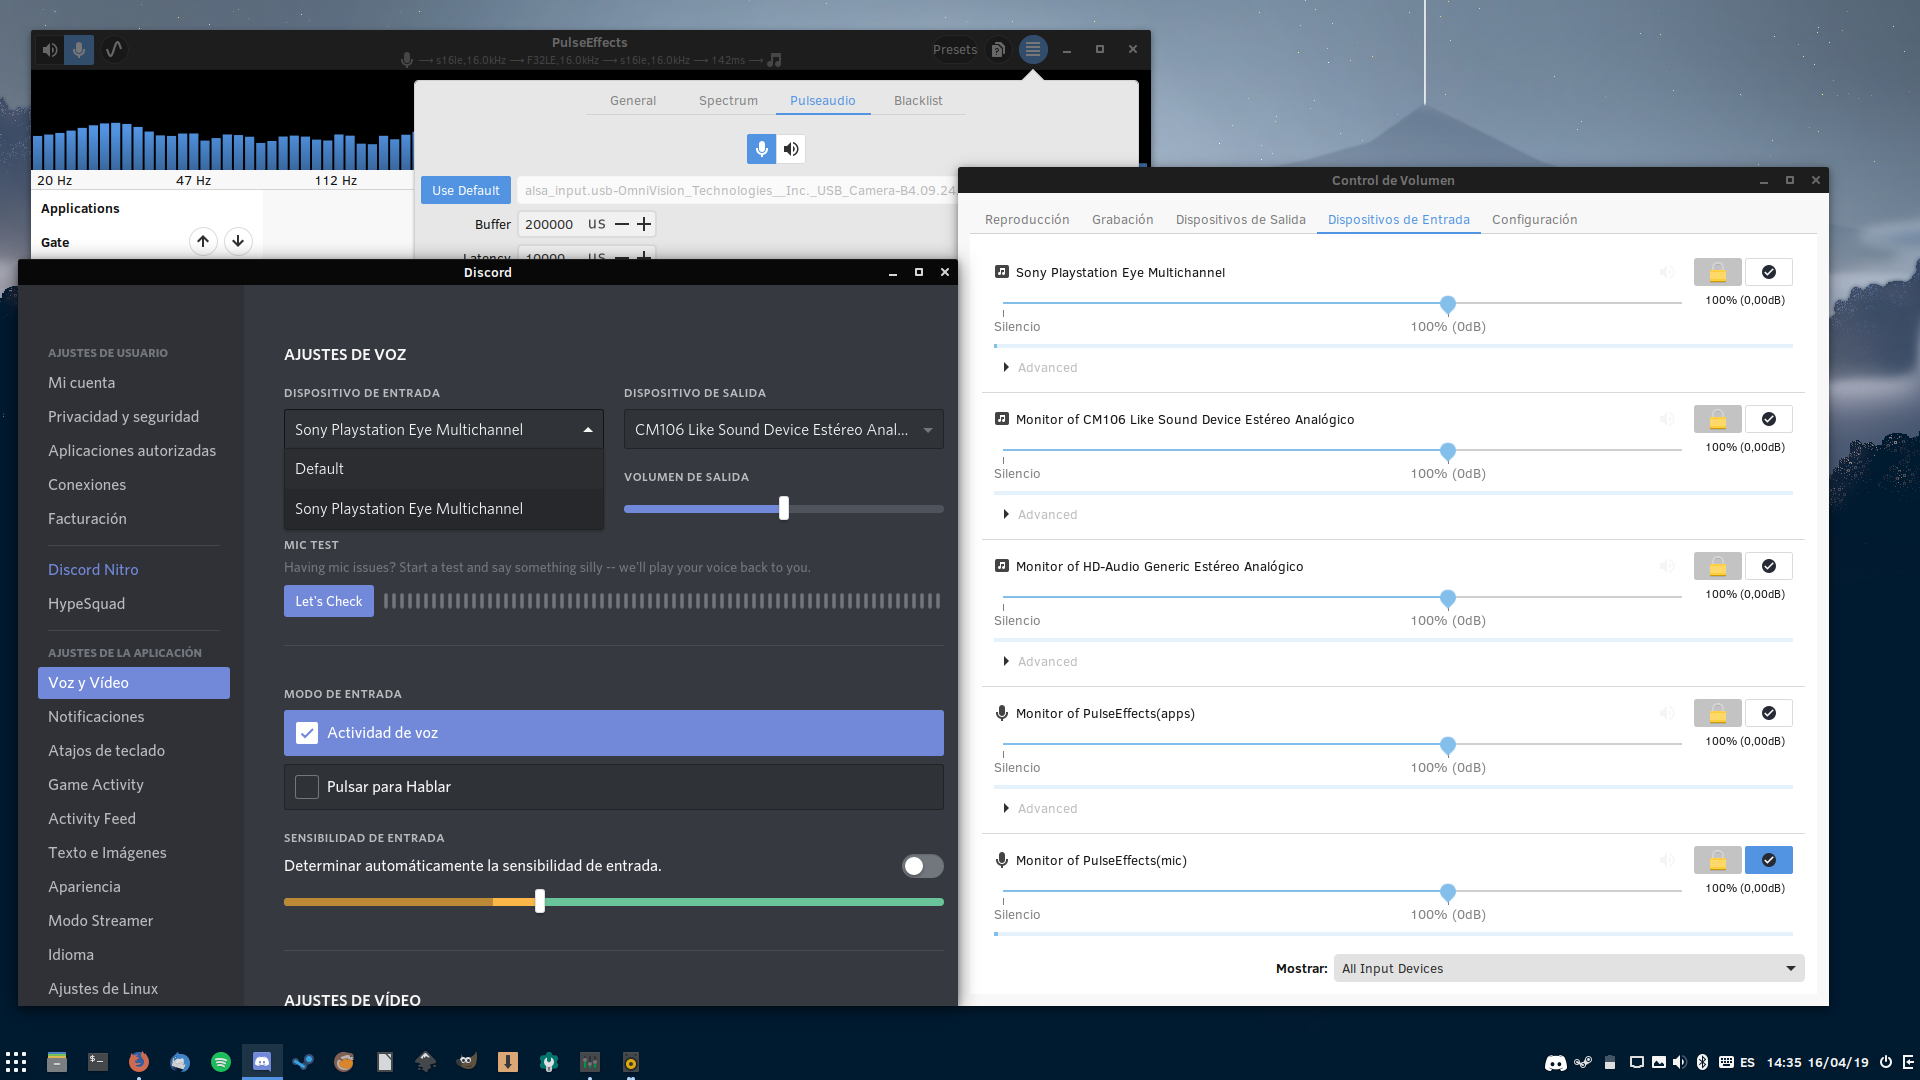Screen dimensions: 1920x1080
Task: Toggle automatic input sensitivity detection switch
Action: tap(921, 866)
